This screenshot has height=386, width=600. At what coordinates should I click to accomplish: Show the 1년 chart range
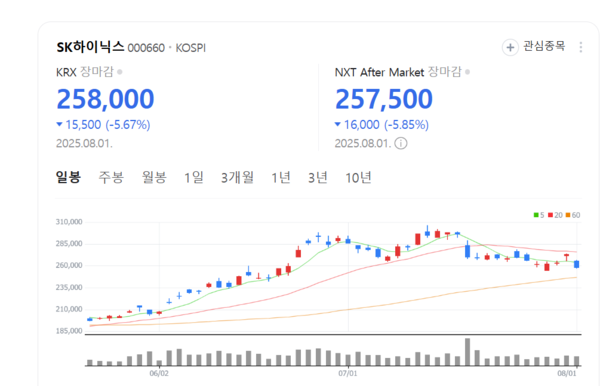(x=281, y=177)
